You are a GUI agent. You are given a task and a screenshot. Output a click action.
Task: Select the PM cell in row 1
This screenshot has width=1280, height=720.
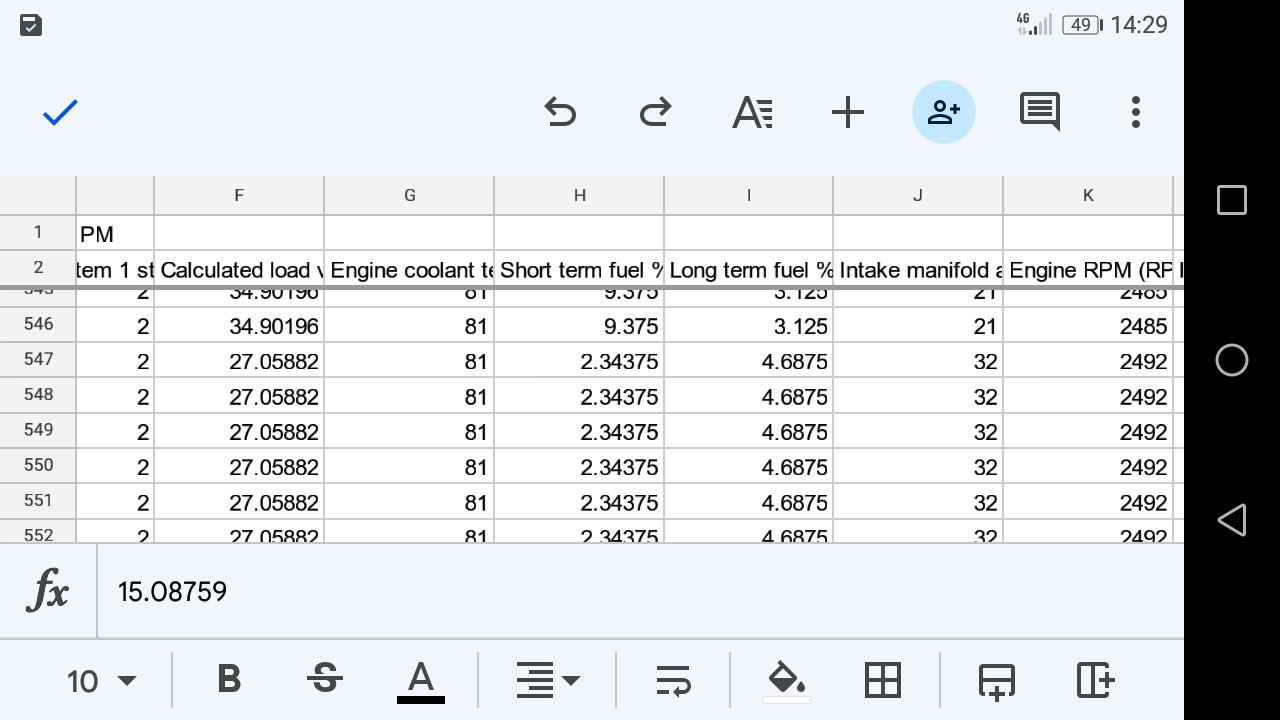click(x=115, y=233)
